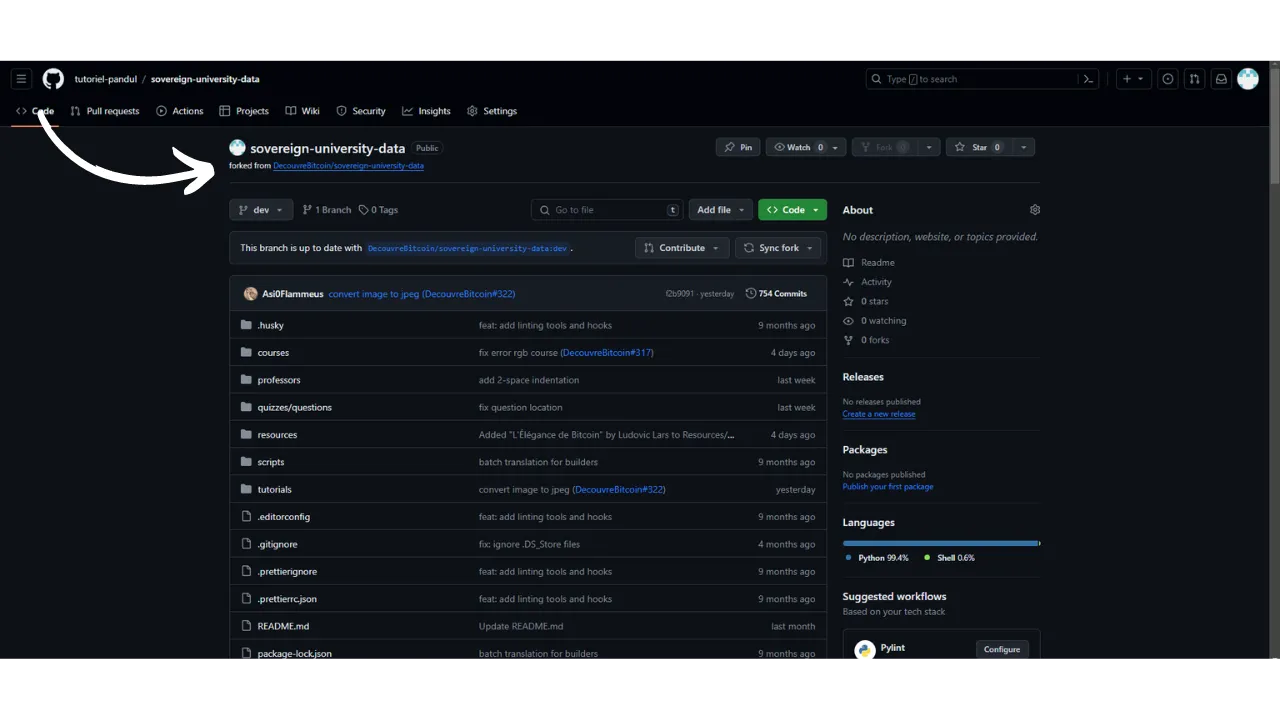1280x720 pixels.
Task: Switch to the Security tab
Action: (361, 111)
